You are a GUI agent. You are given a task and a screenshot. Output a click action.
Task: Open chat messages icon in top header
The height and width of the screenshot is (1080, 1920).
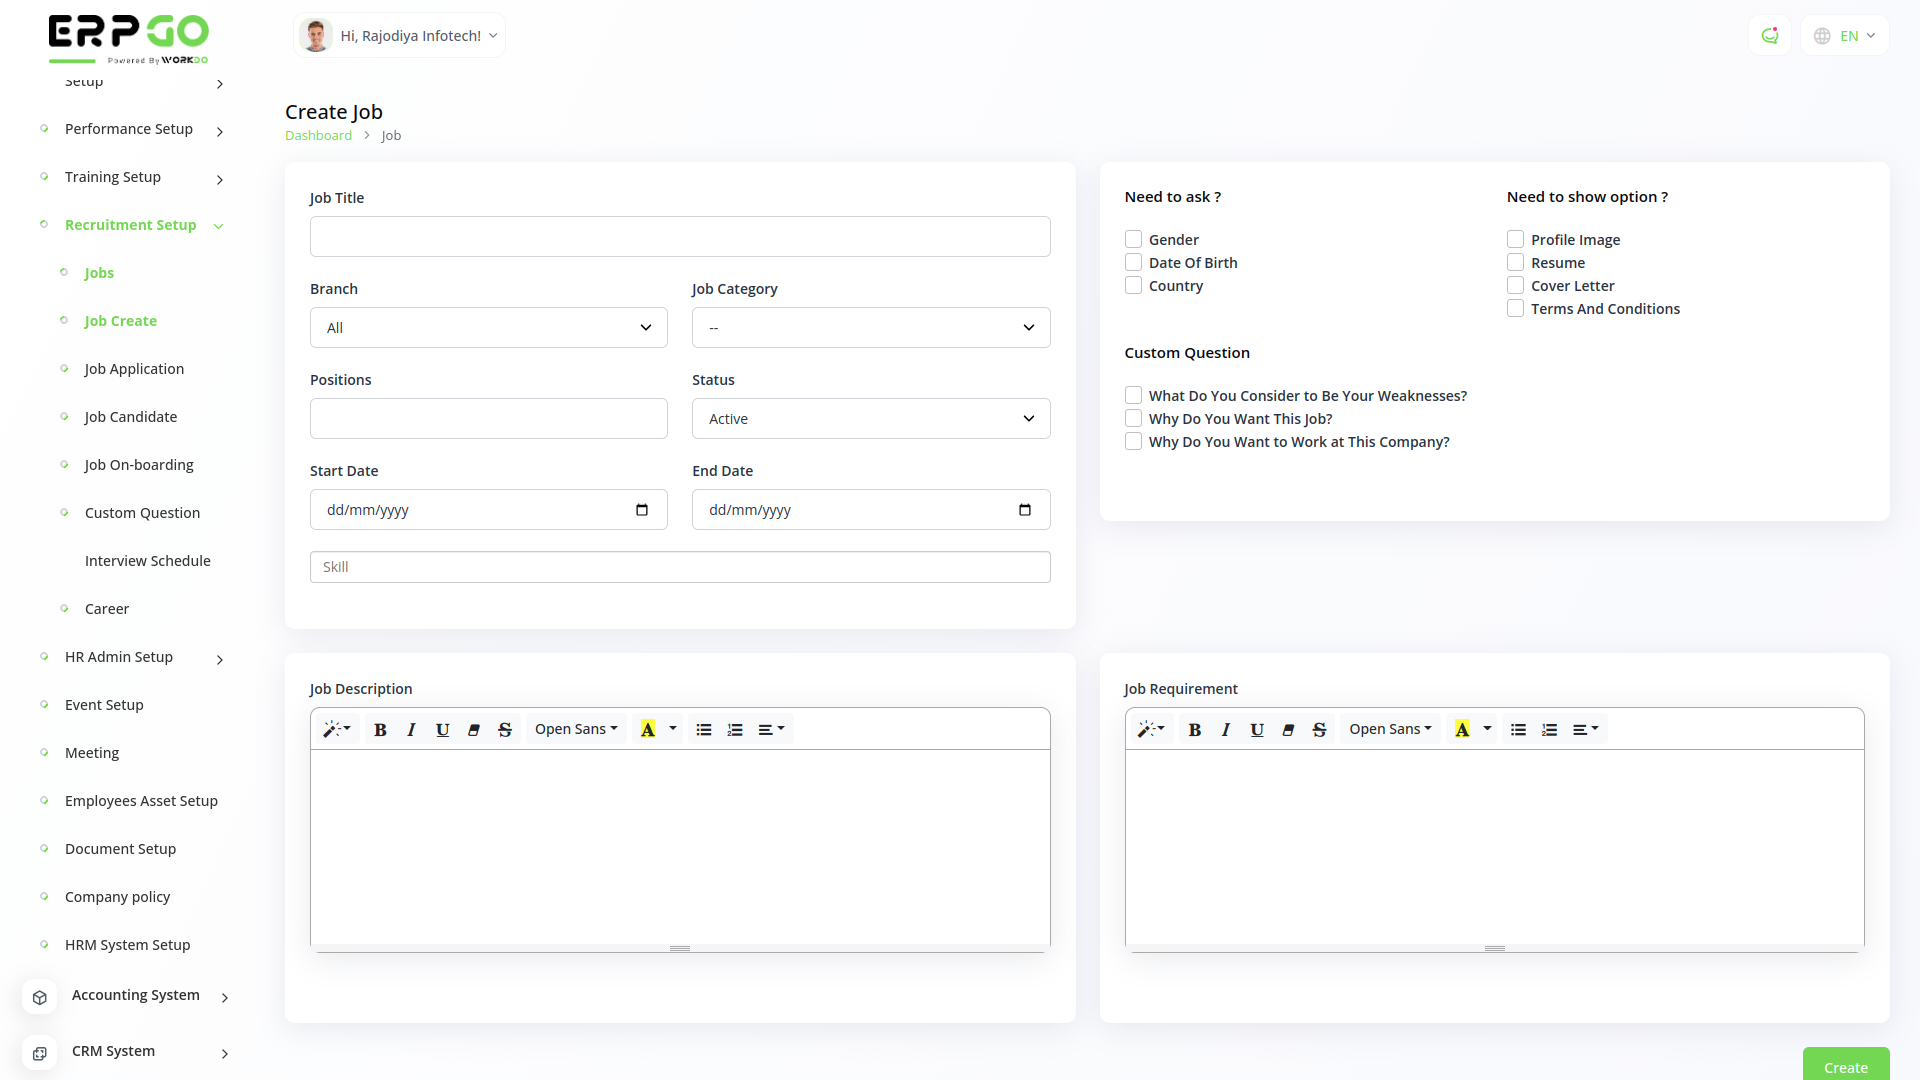(1769, 36)
